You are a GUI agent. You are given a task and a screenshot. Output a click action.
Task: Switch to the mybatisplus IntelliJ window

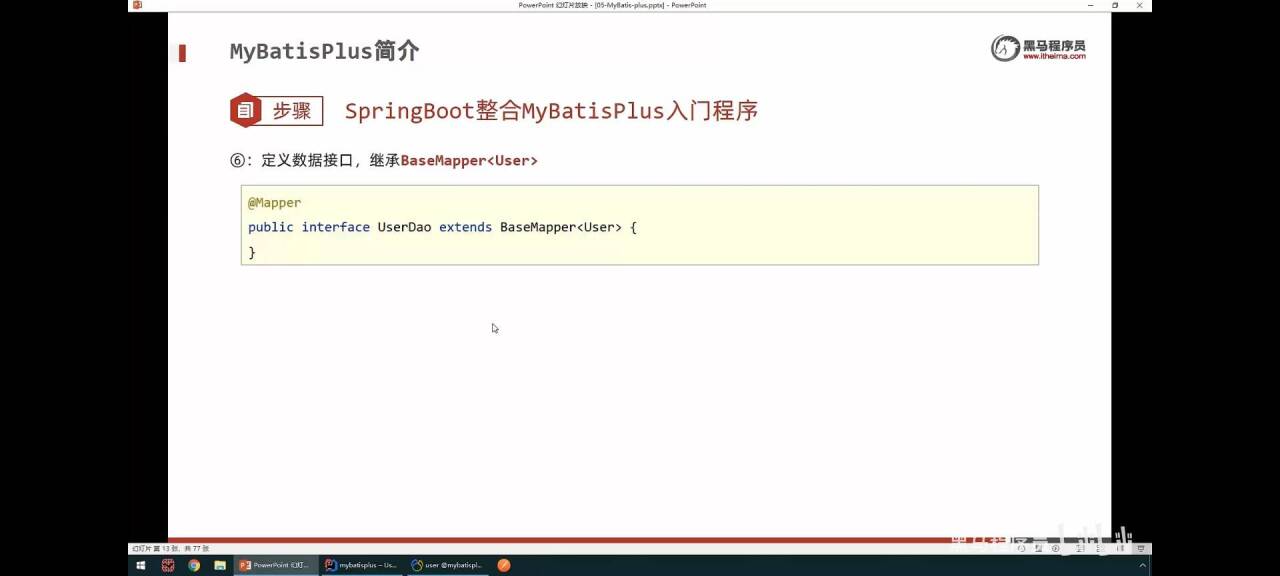(x=361, y=565)
